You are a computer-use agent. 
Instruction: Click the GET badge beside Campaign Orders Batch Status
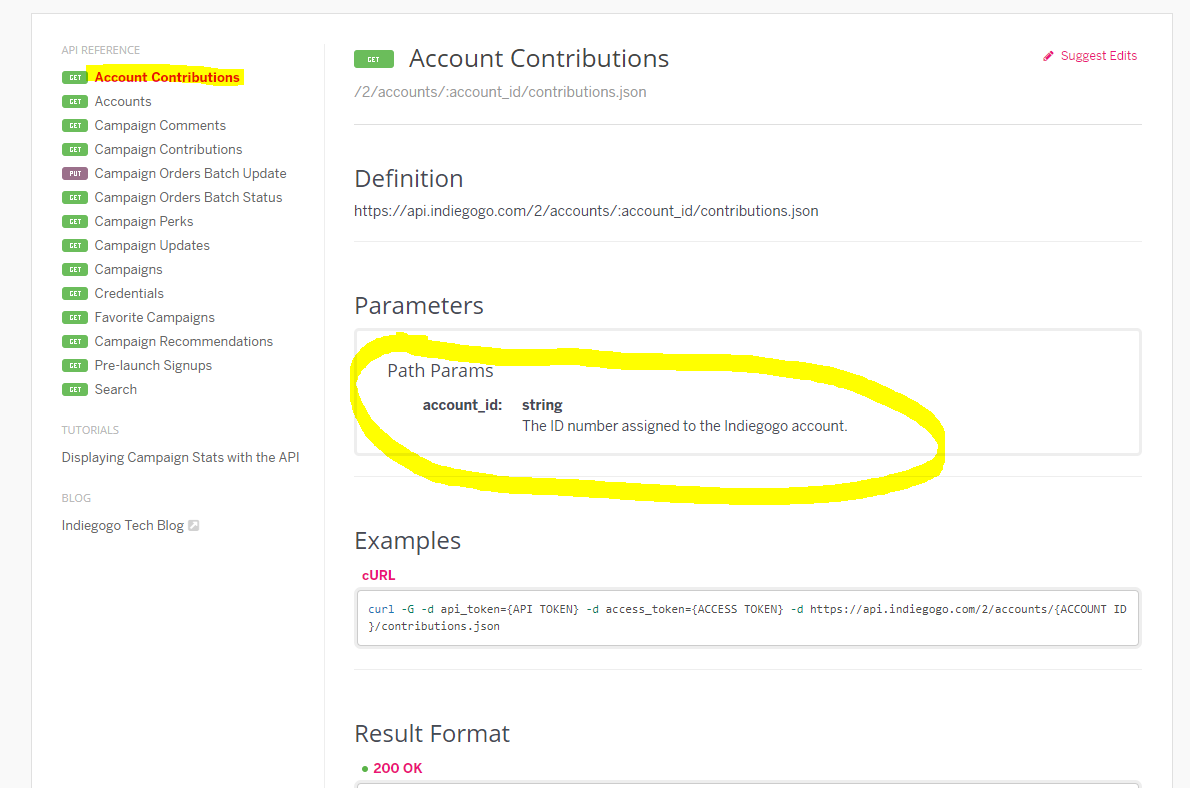pyautogui.click(x=75, y=197)
